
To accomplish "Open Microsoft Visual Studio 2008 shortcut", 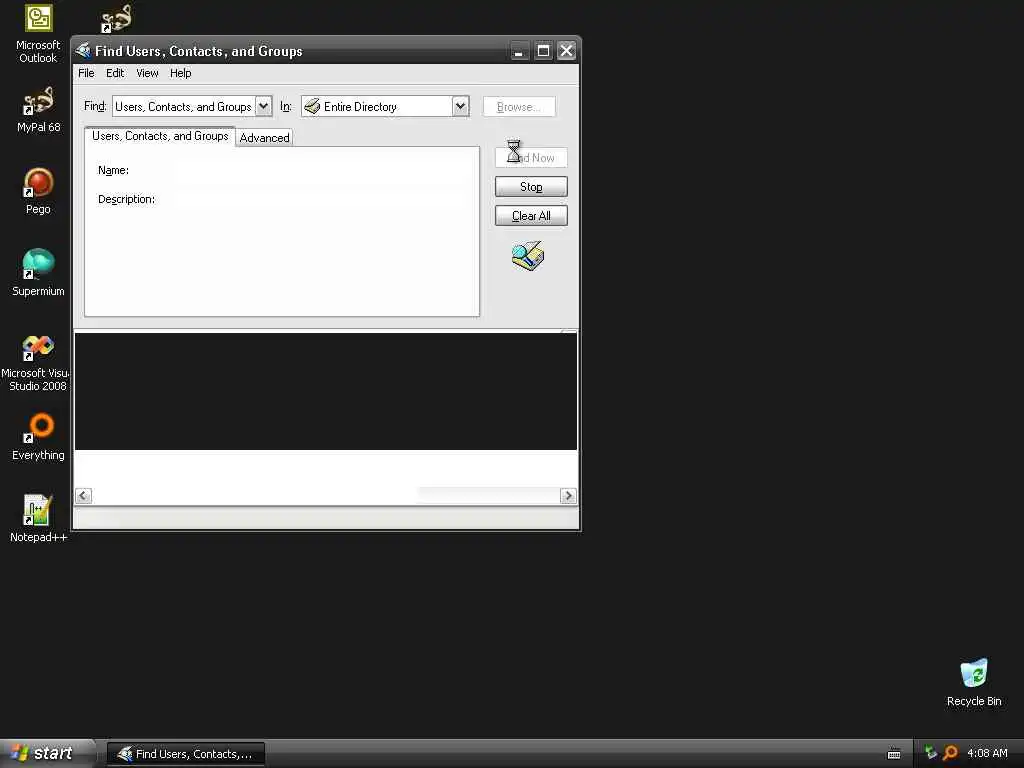I will pos(36,363).
